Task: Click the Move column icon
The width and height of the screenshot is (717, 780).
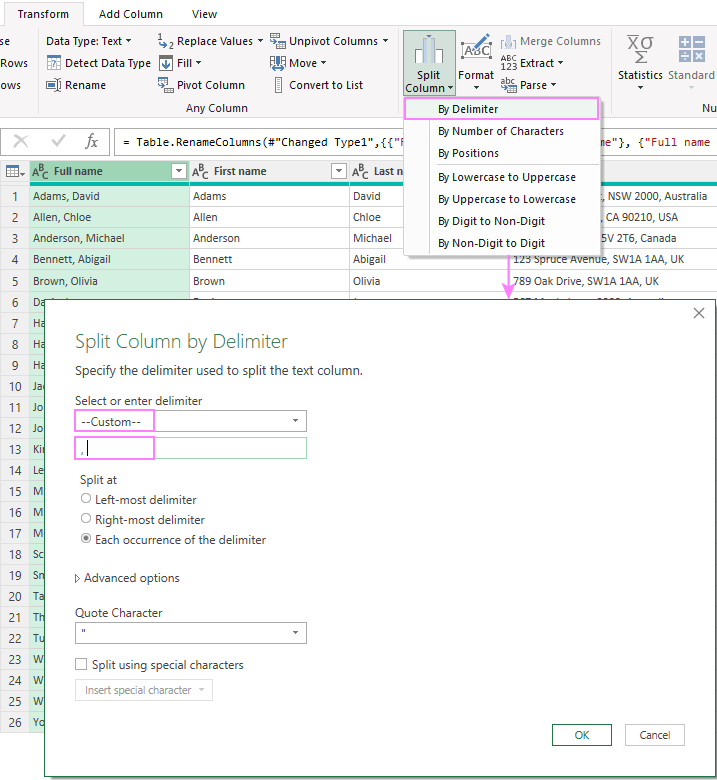Action: click(x=278, y=63)
